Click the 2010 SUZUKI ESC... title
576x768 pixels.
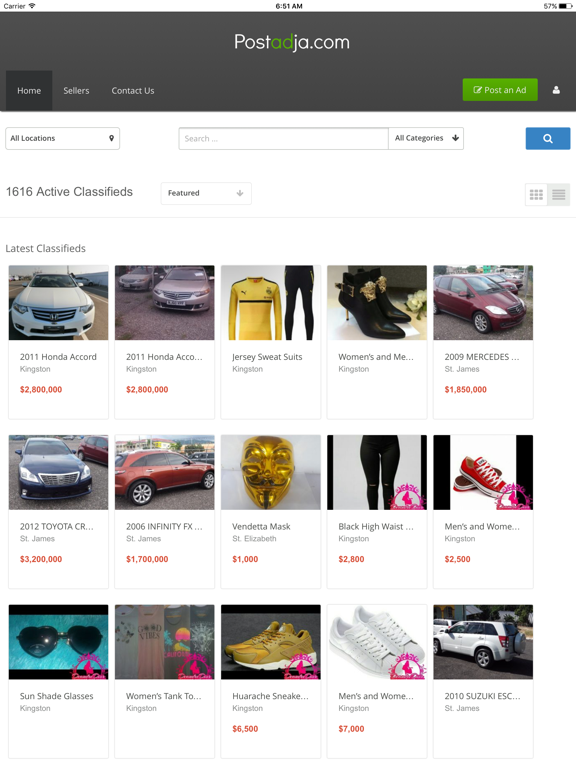tap(482, 696)
